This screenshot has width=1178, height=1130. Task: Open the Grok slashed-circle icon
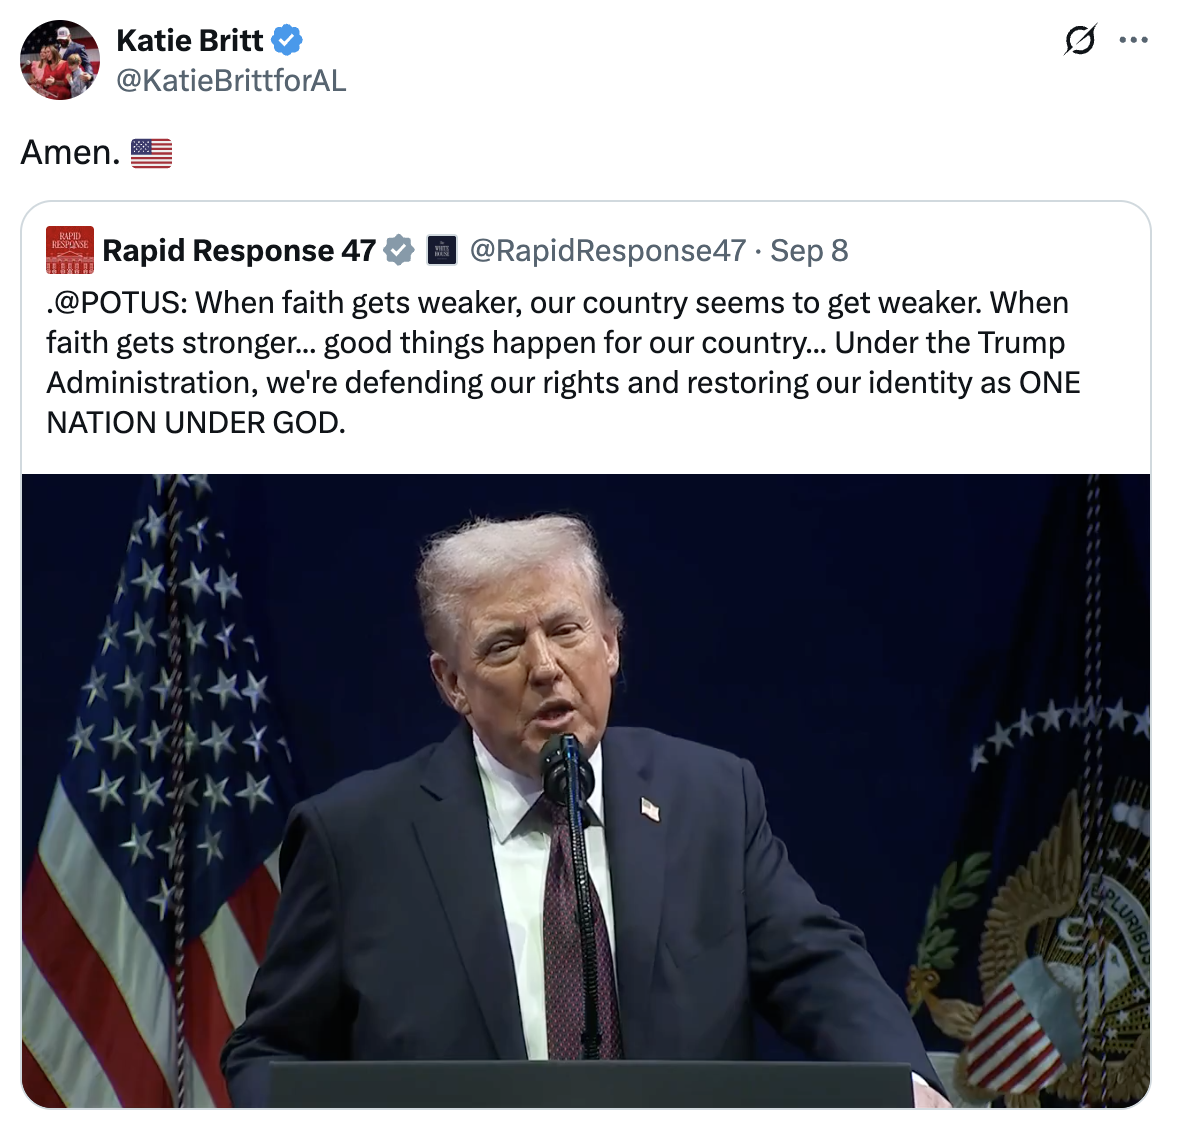(1080, 40)
